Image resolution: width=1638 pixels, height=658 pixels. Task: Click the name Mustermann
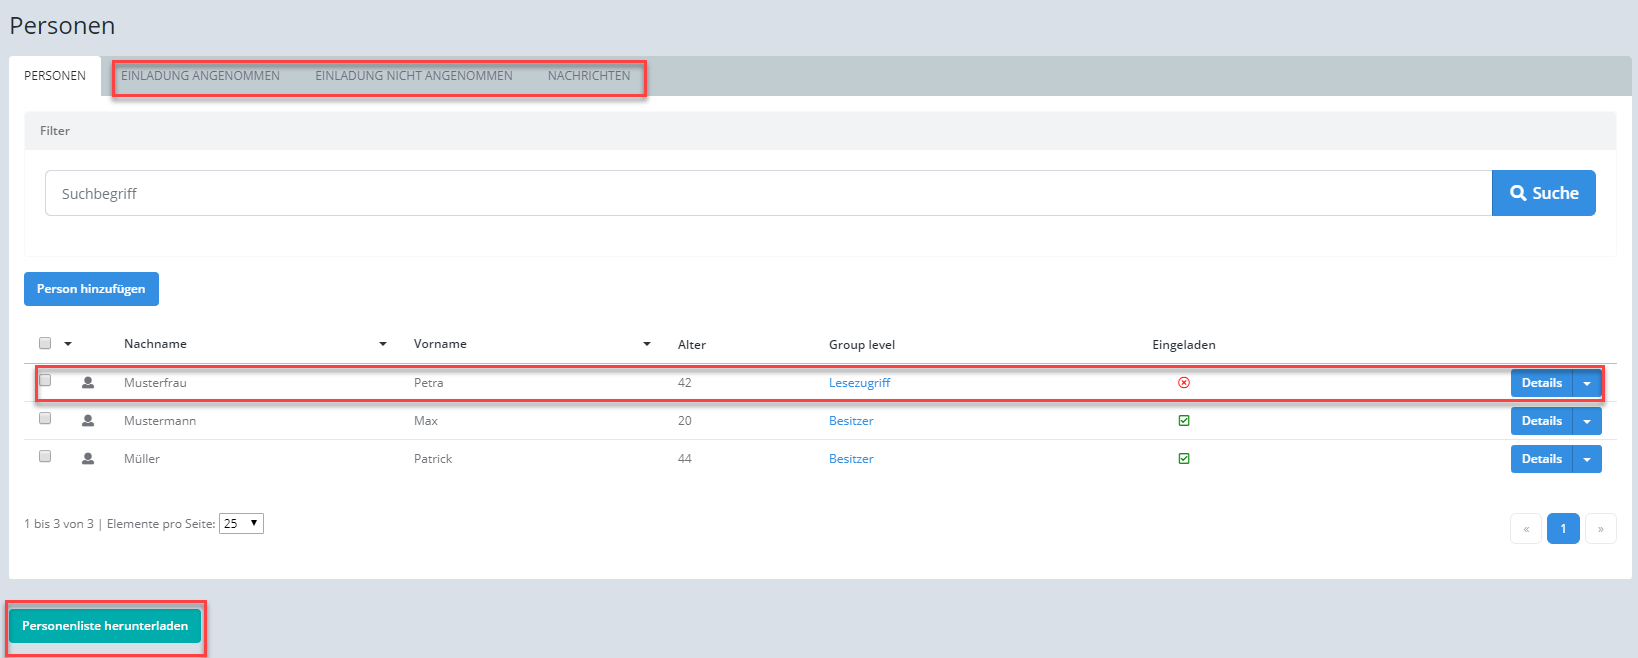click(160, 421)
